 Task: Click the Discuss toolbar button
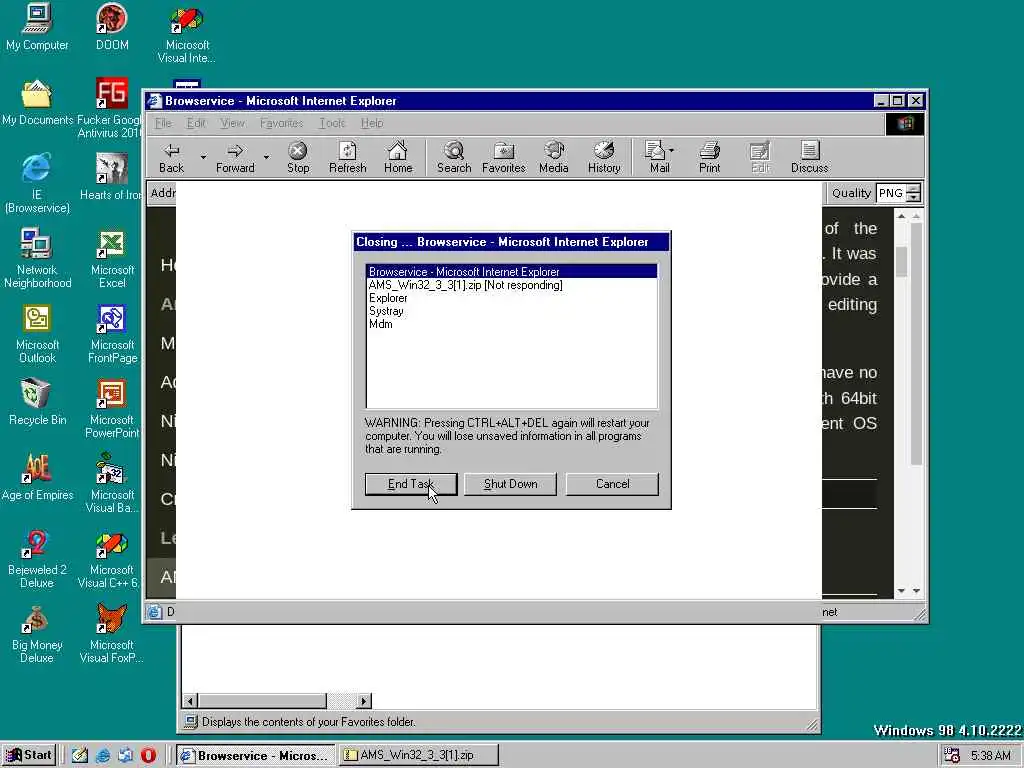point(809,158)
